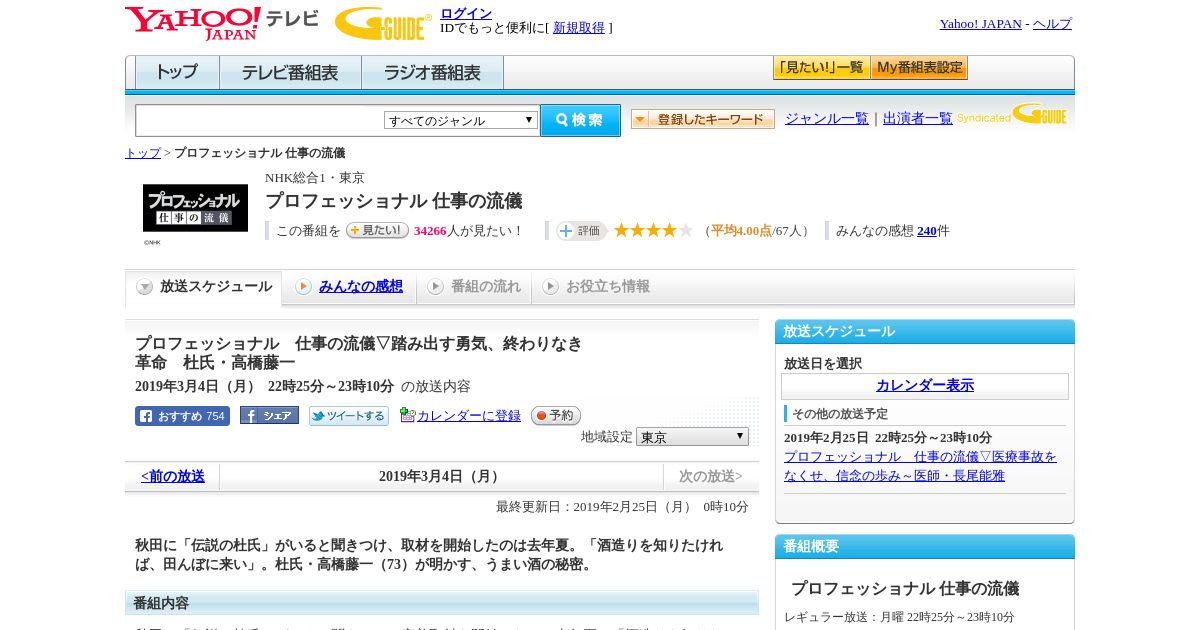Click the 番組概要 panel header
The image size is (1200, 630).
point(925,547)
